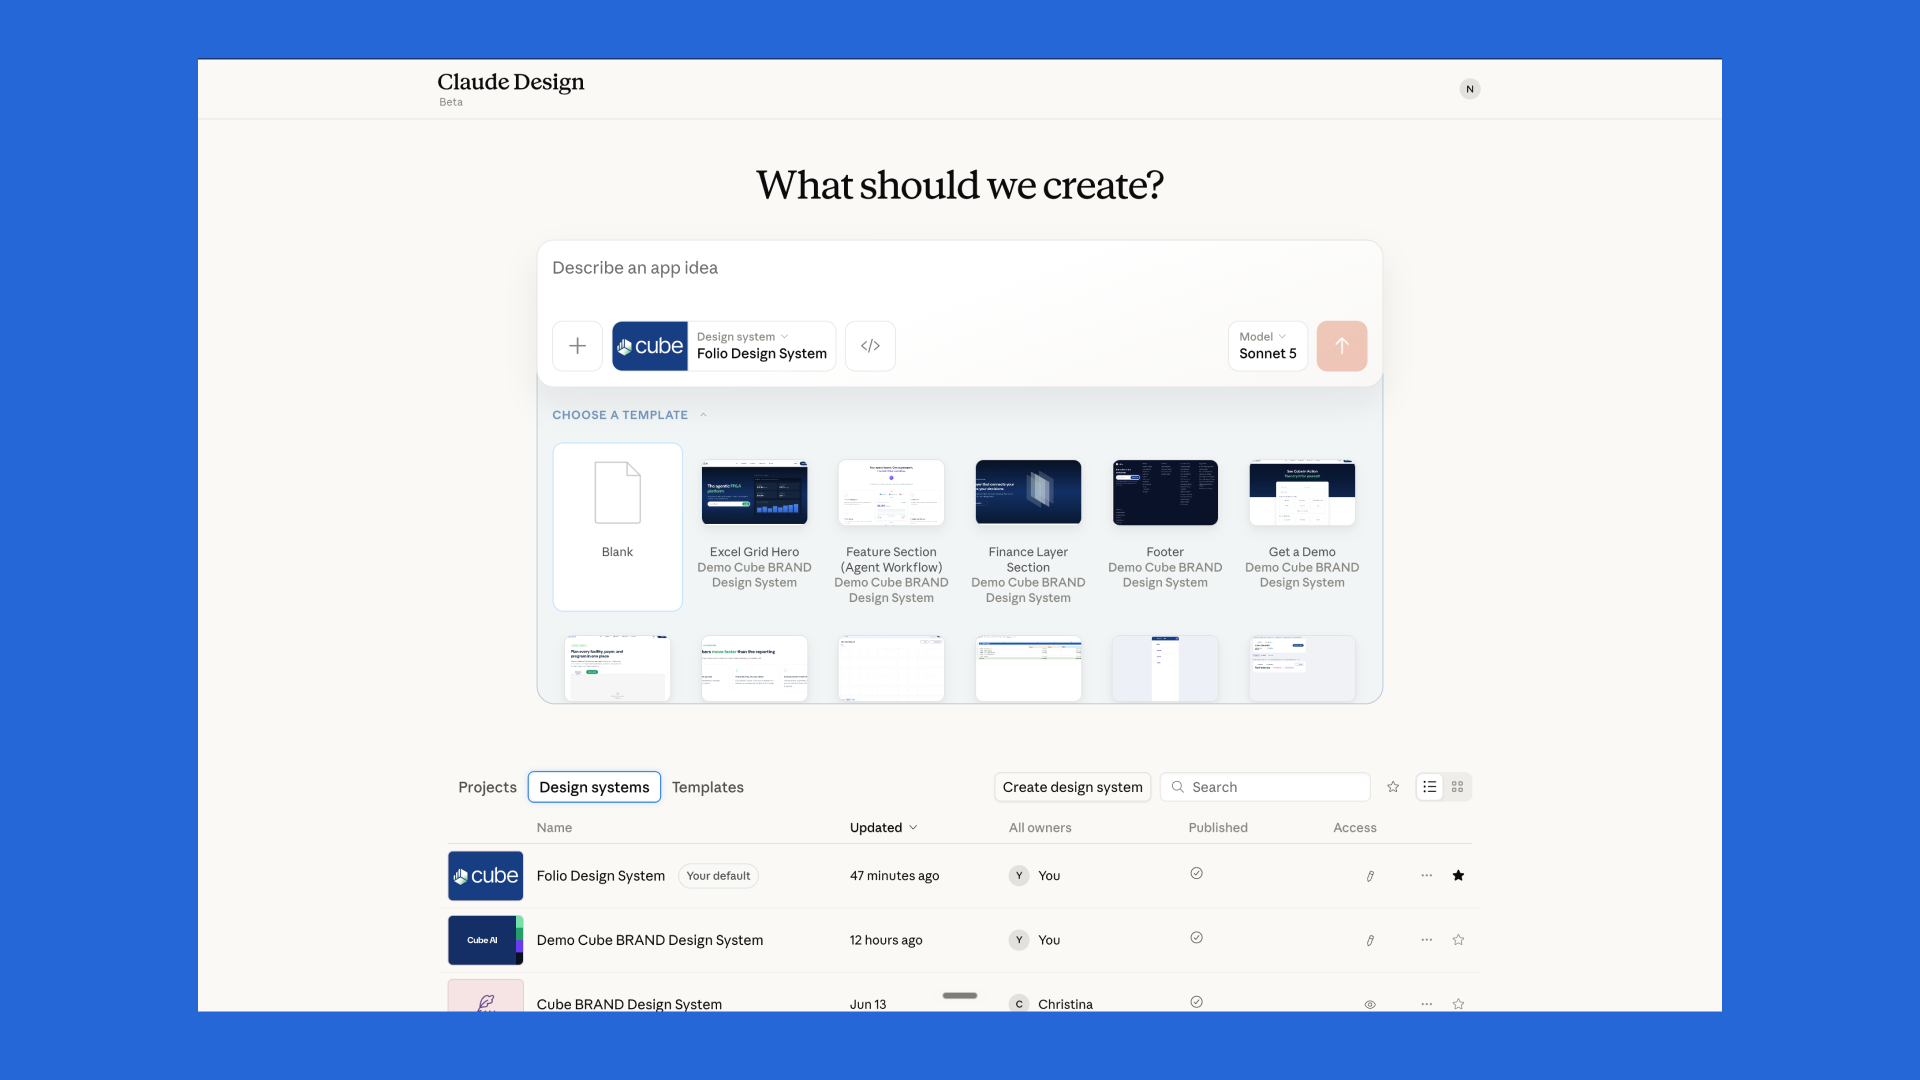Open more options for Cube BRAND Design System

1427,1004
